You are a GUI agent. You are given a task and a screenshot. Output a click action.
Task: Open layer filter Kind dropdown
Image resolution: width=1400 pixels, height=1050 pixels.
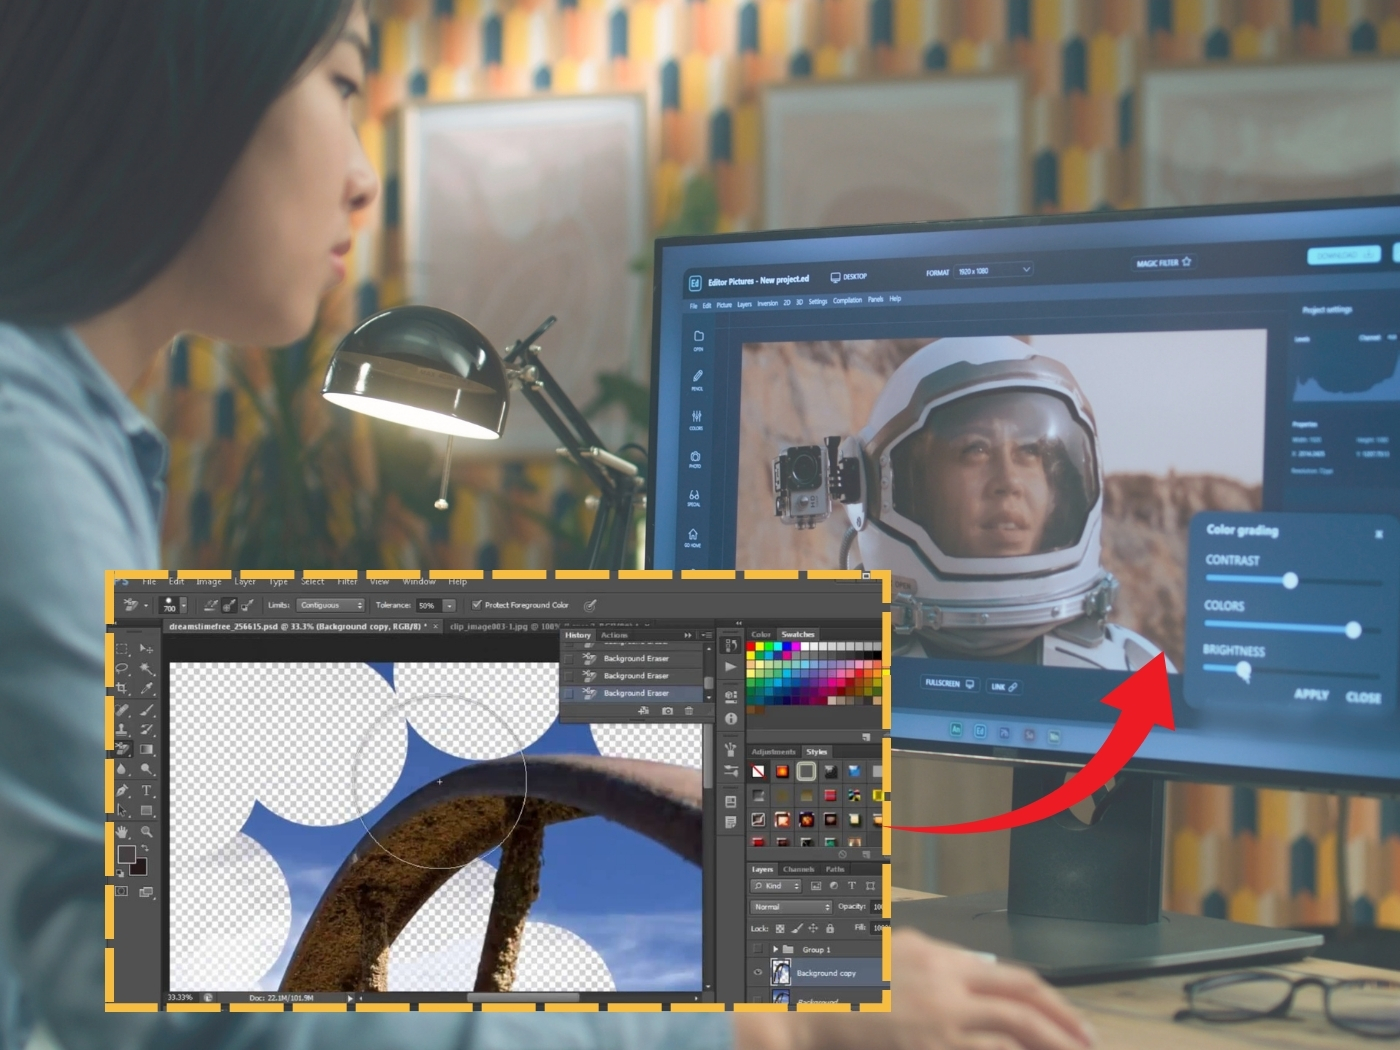point(776,886)
